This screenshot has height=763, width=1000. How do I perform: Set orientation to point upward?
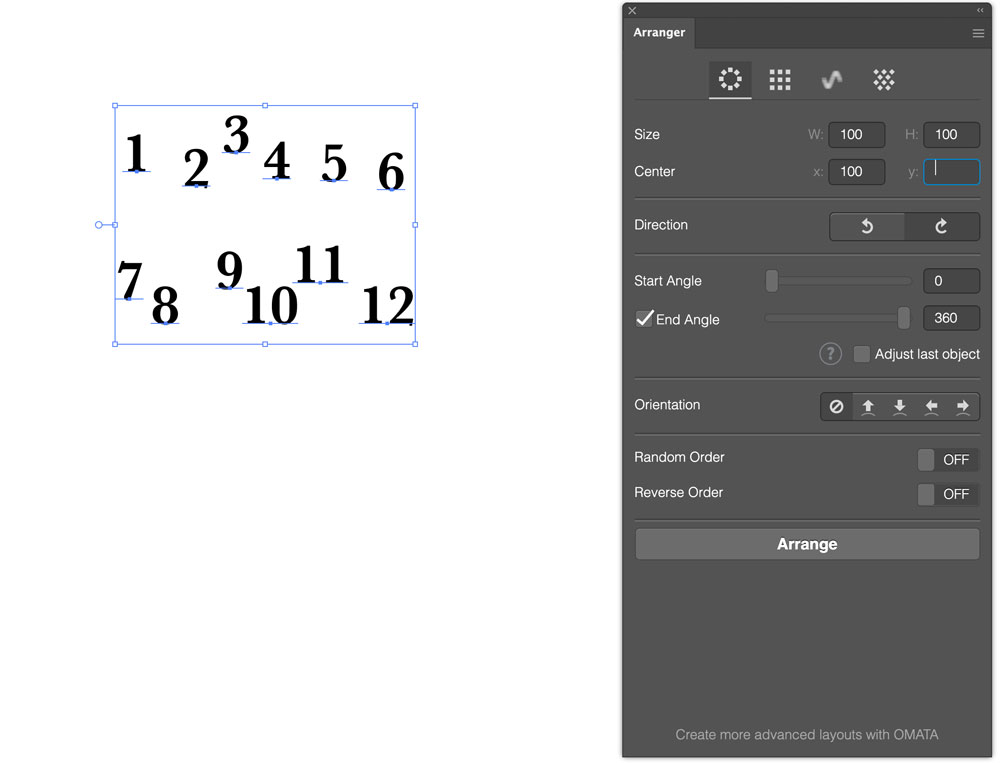868,406
